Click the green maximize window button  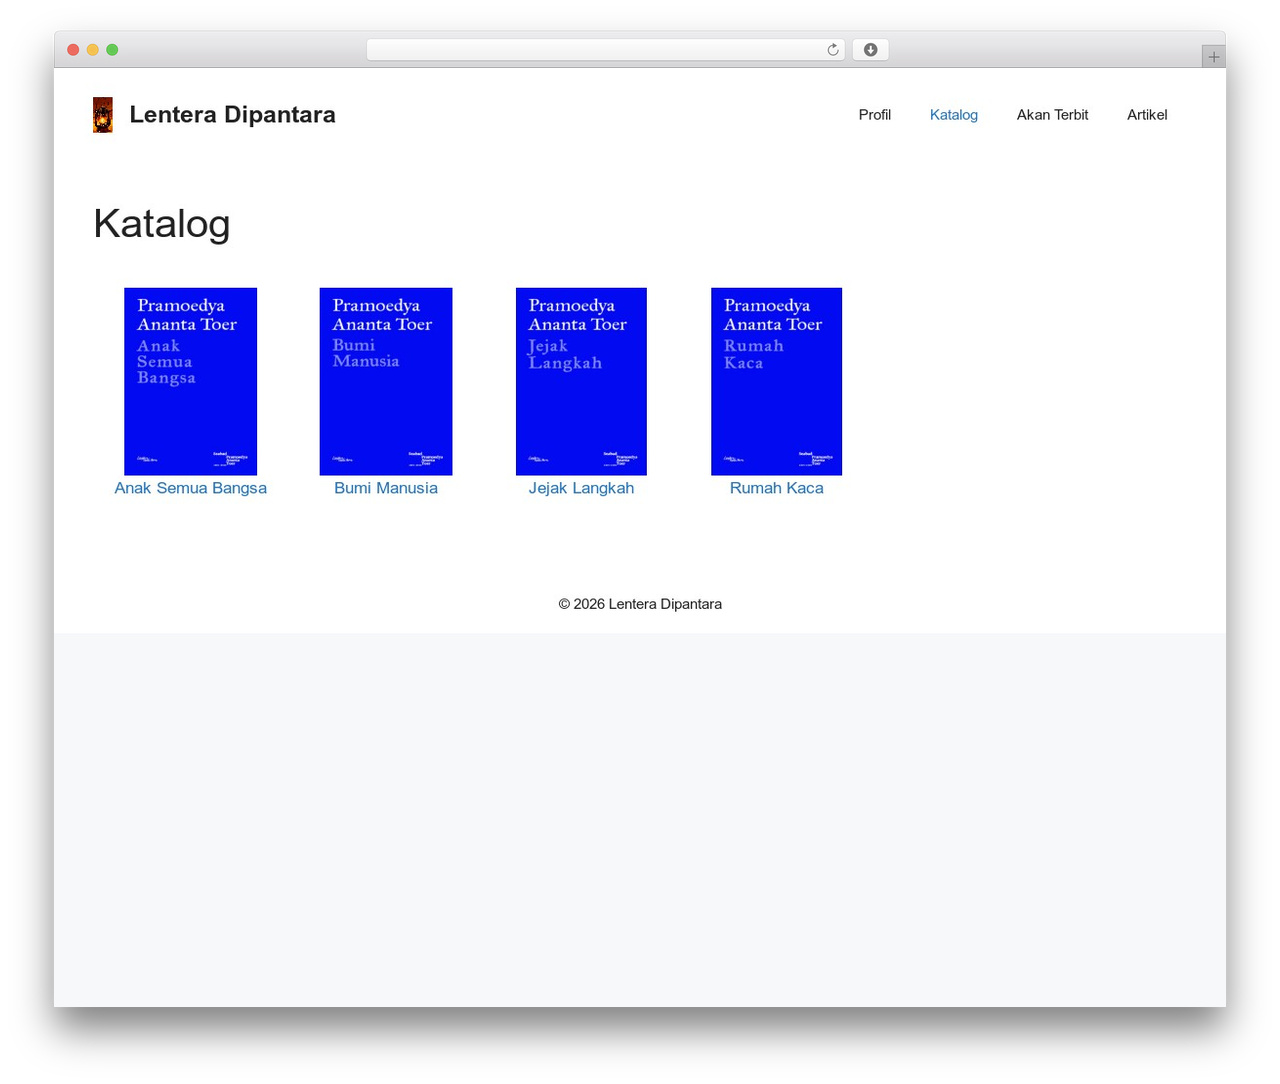point(112,50)
